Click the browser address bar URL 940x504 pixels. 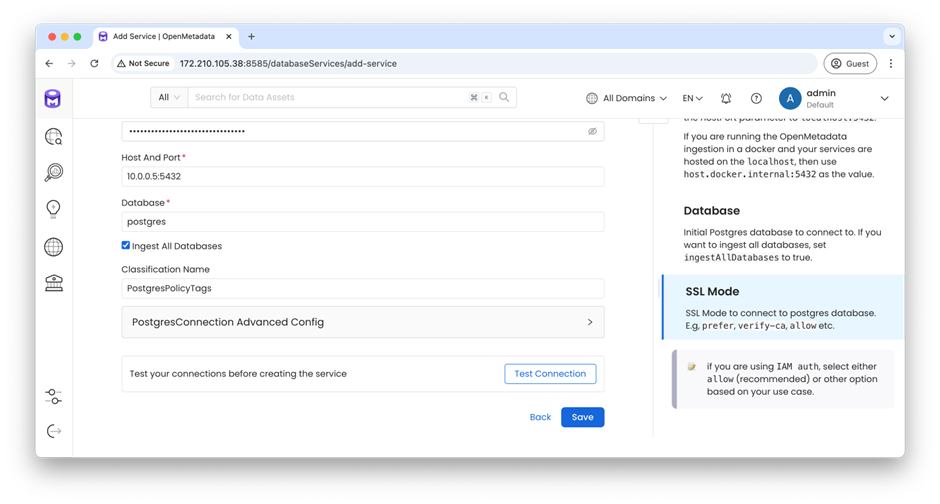click(288, 64)
